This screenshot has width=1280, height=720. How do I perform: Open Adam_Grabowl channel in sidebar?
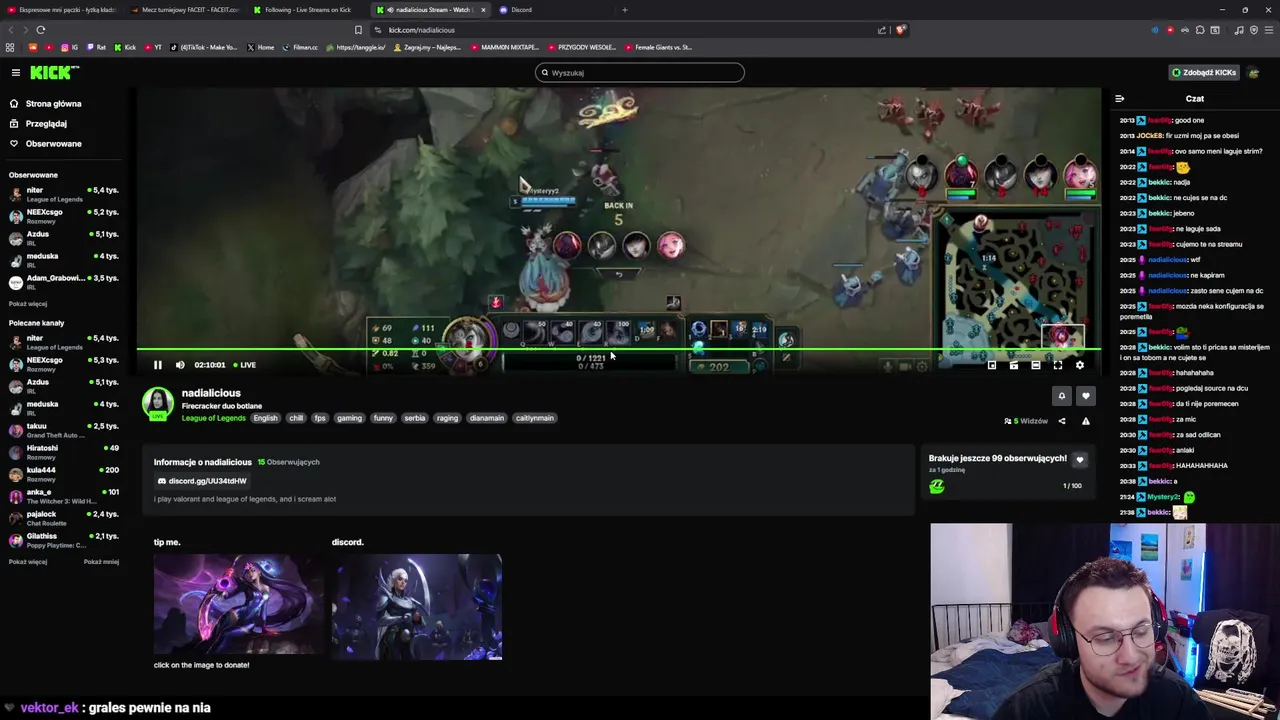[x=63, y=282]
